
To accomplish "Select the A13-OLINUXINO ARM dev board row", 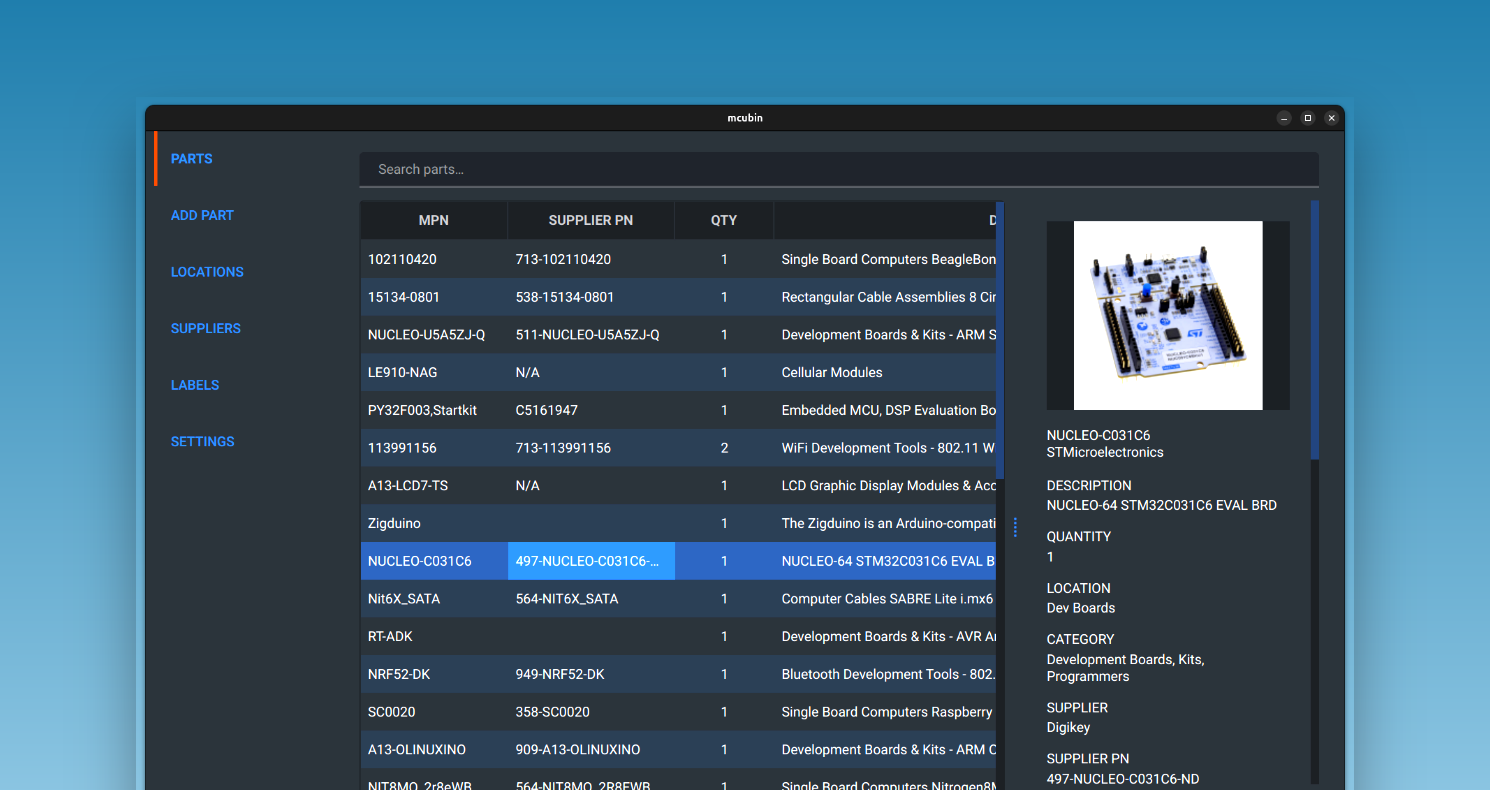I will pyautogui.click(x=434, y=749).
